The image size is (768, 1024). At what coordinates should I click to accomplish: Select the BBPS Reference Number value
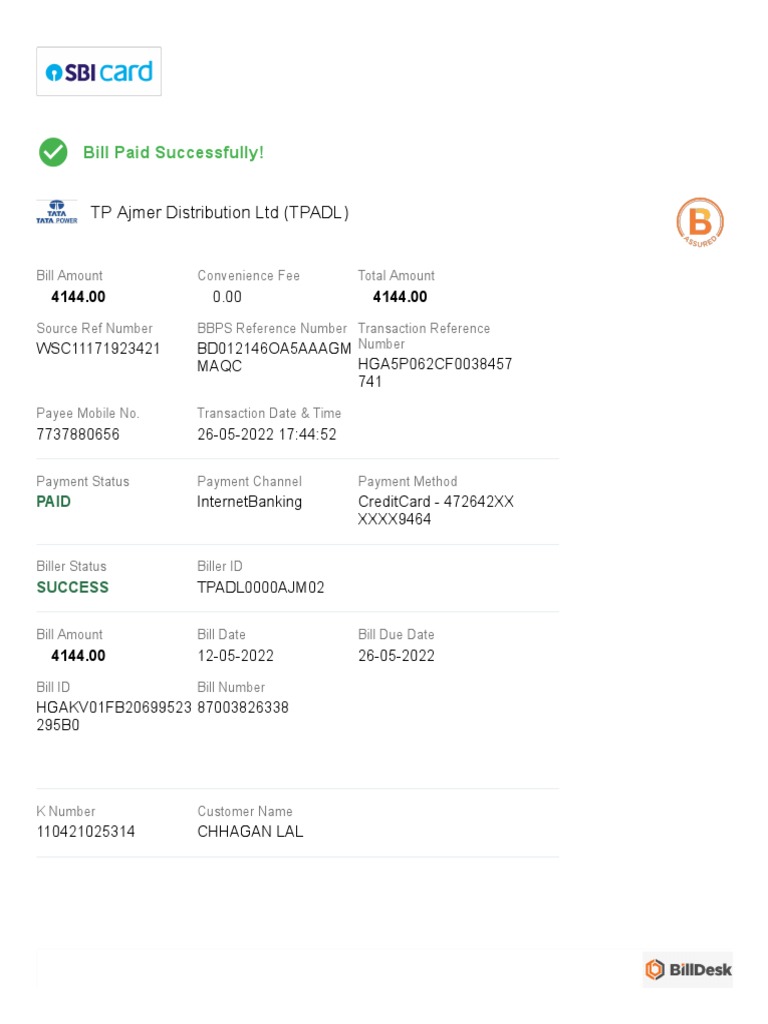click(274, 357)
